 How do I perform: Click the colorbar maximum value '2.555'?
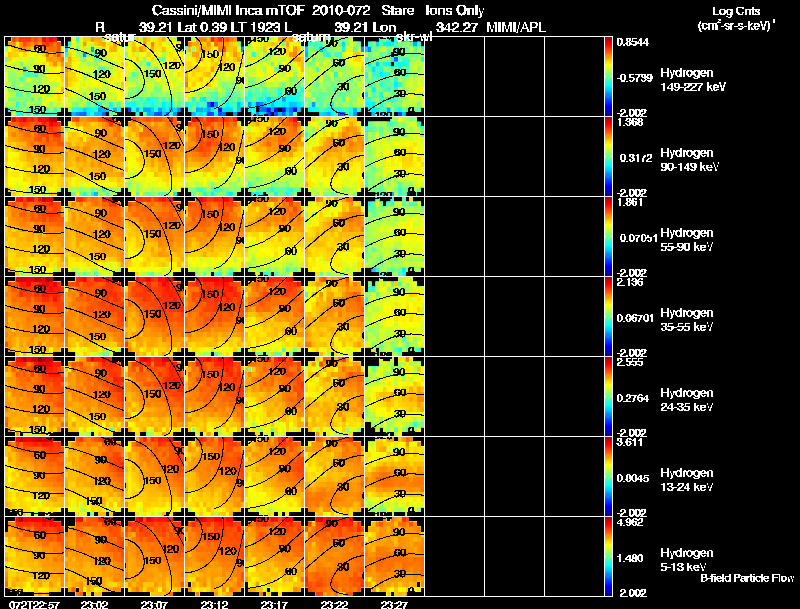click(630, 363)
